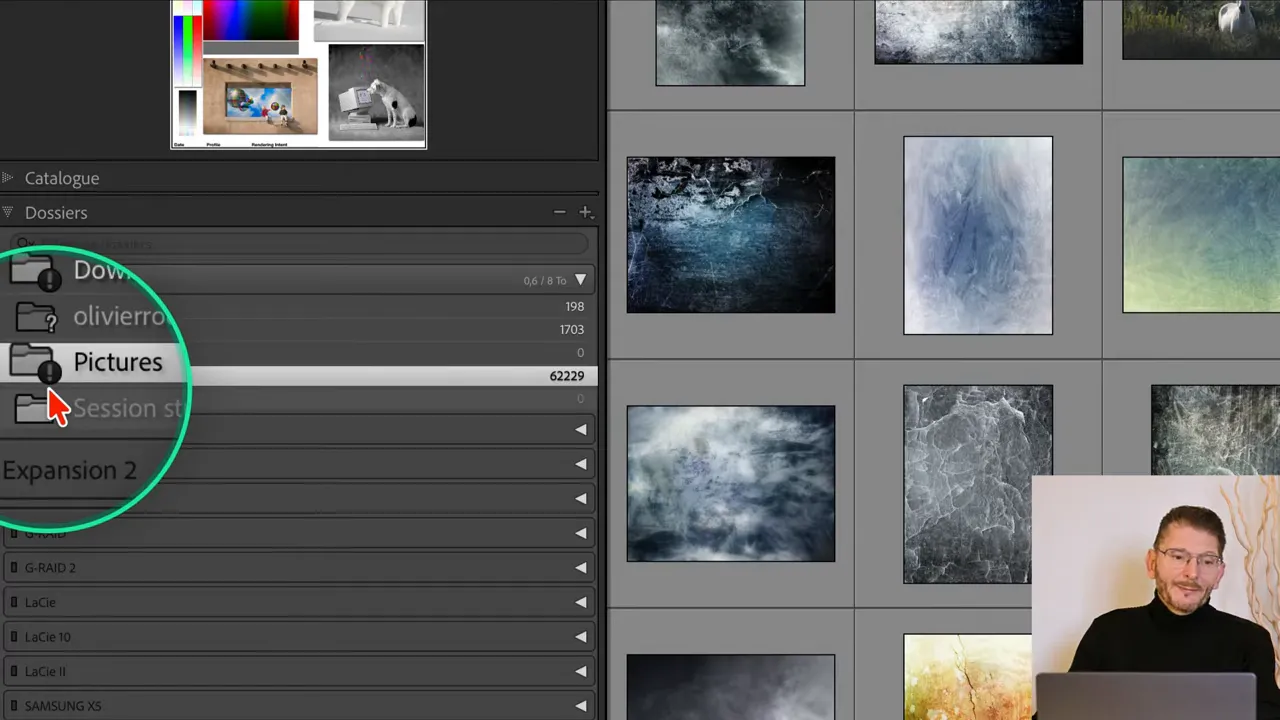The width and height of the screenshot is (1280, 720).
Task: Click the plus icon in Dossiers header
Action: click(586, 212)
